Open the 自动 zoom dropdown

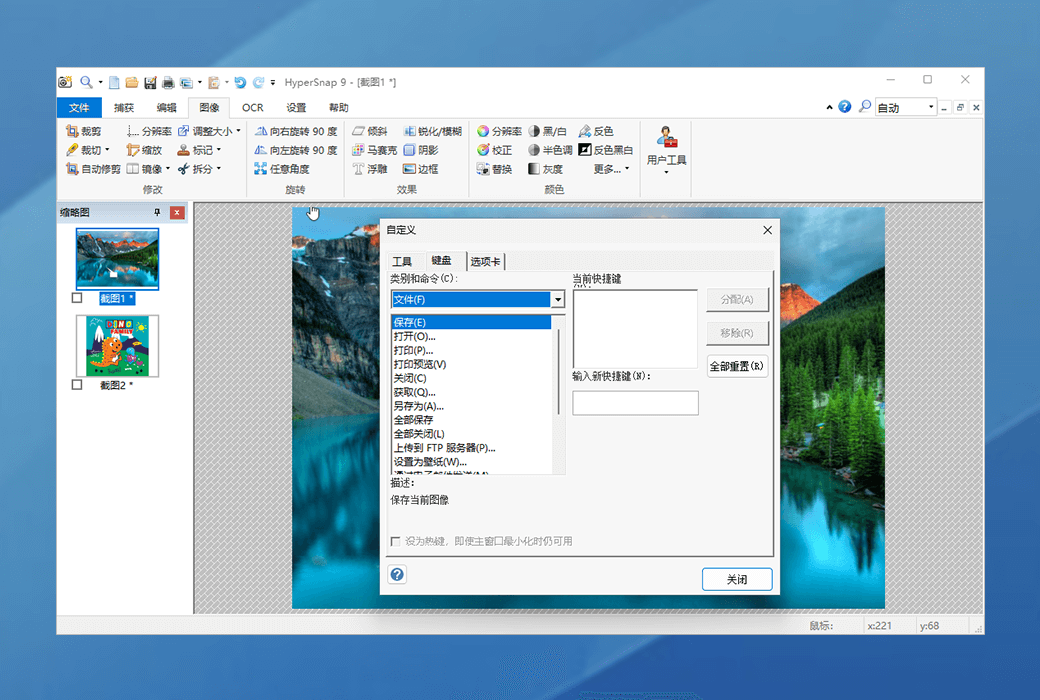[x=931, y=107]
